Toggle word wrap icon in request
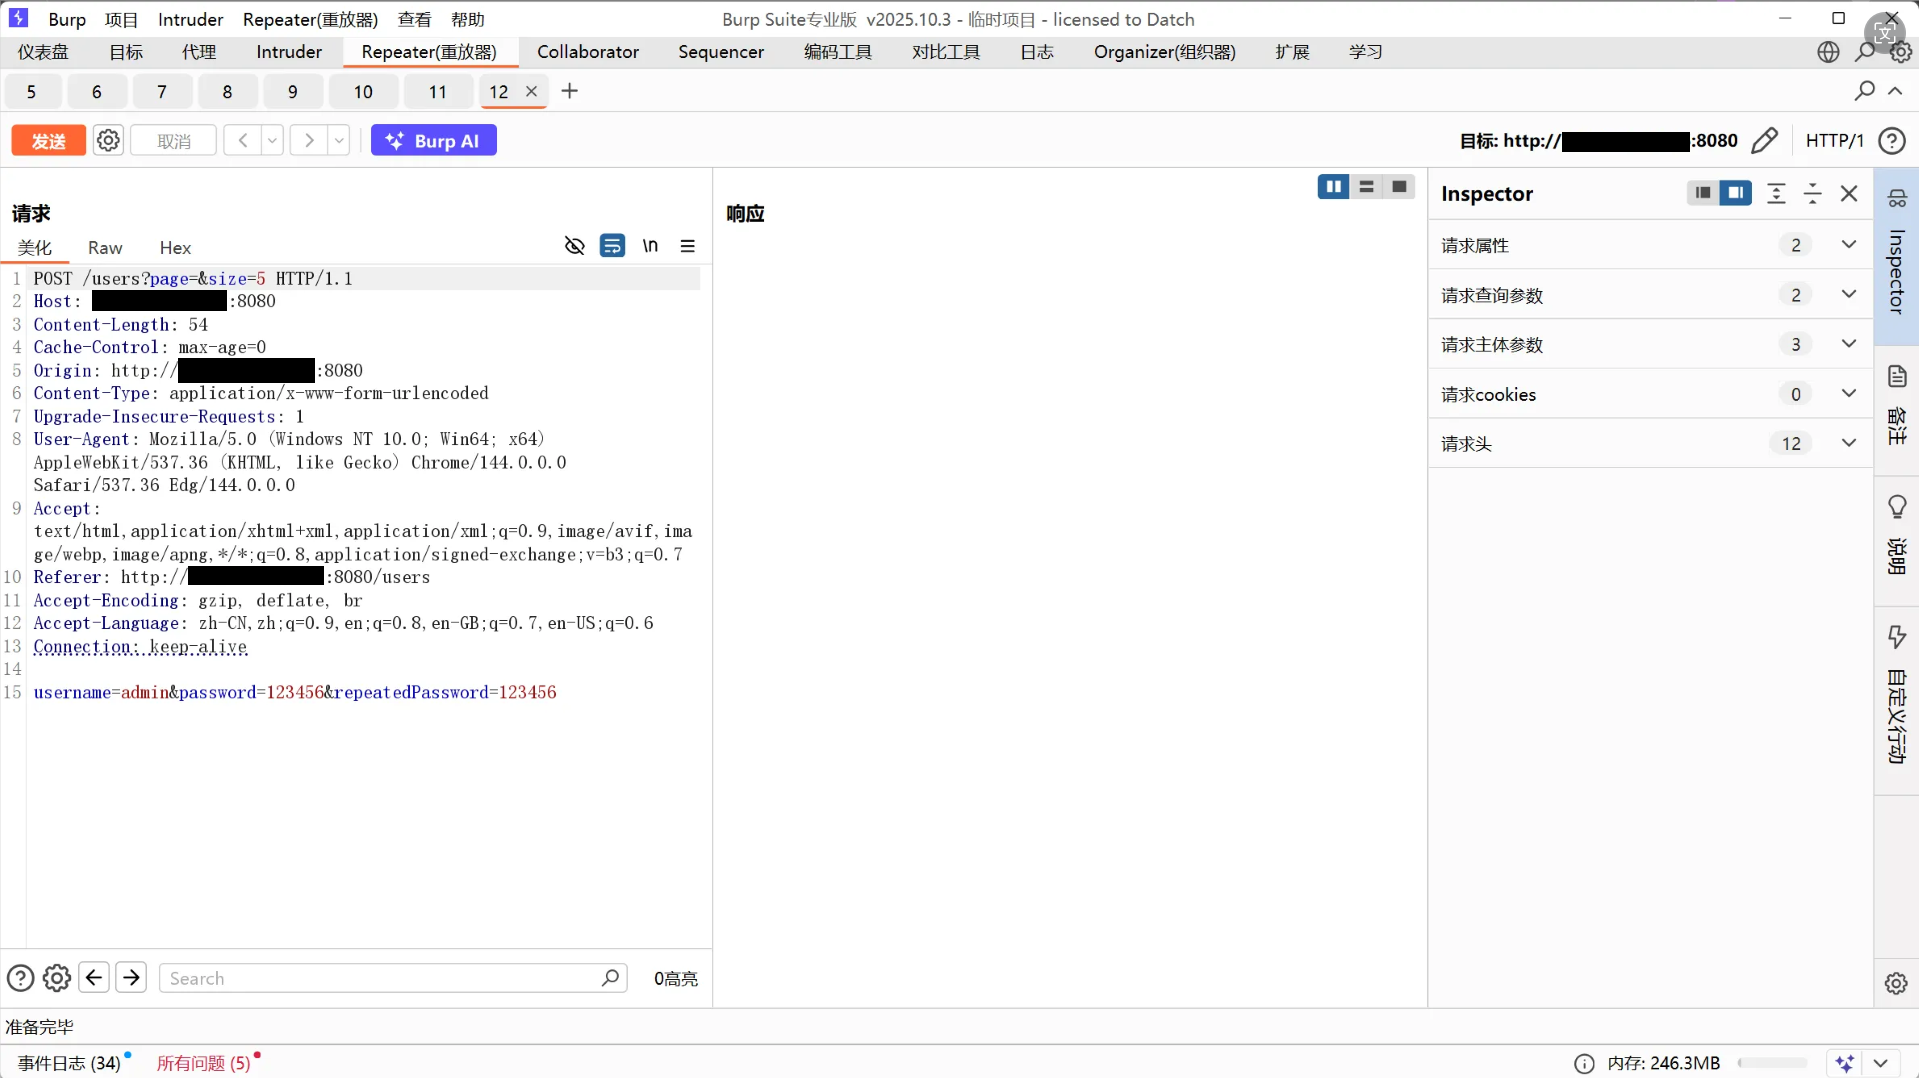This screenshot has width=1919, height=1078. tap(612, 246)
